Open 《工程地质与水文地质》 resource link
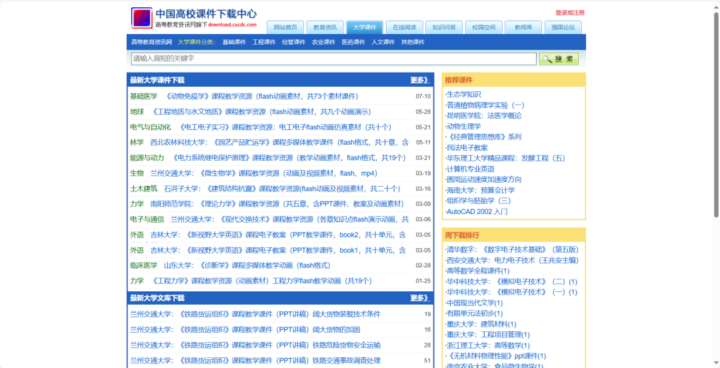 pos(261,112)
